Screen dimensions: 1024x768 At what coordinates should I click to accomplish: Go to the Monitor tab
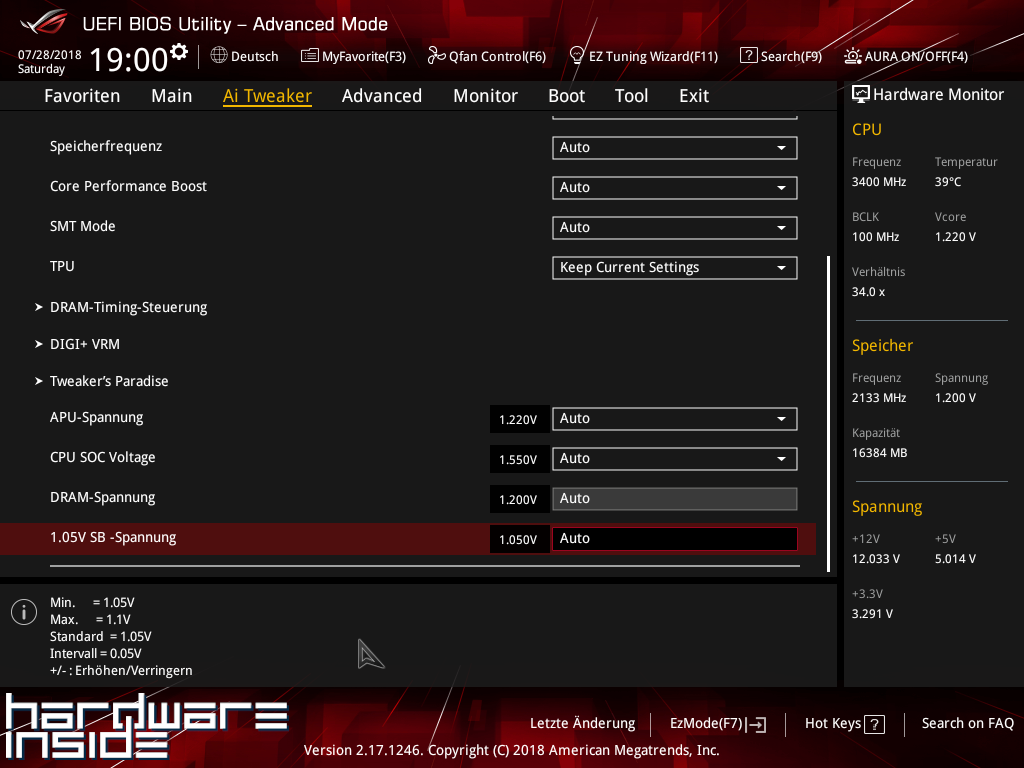click(x=485, y=96)
